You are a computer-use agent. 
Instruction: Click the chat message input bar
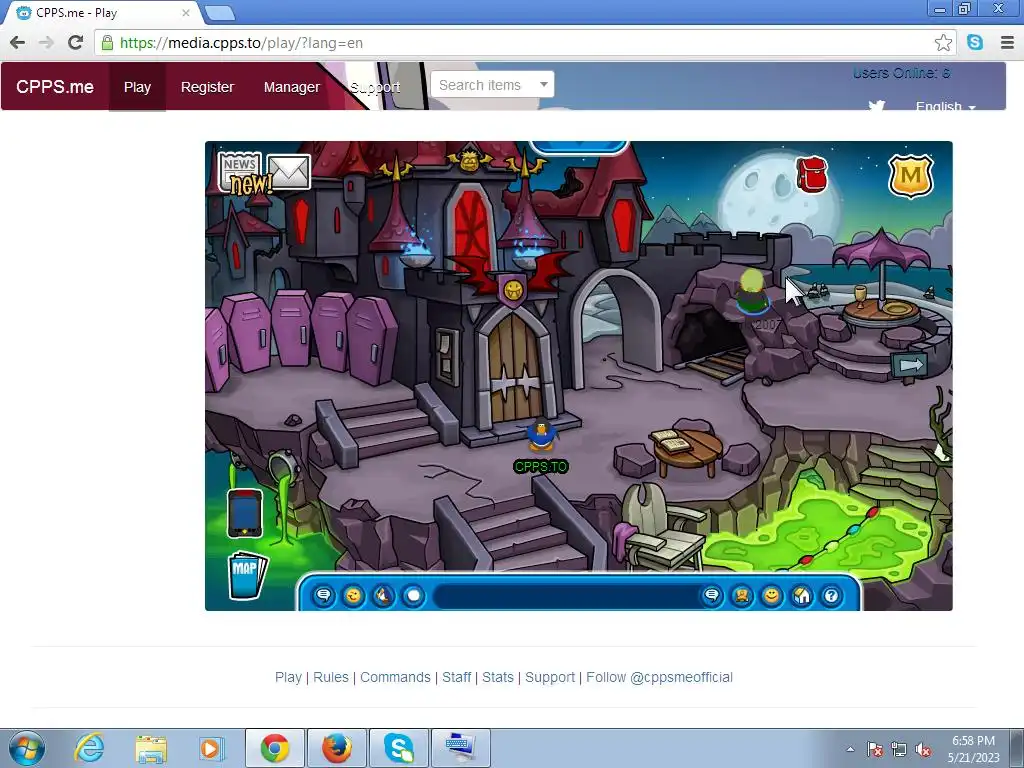coord(566,596)
